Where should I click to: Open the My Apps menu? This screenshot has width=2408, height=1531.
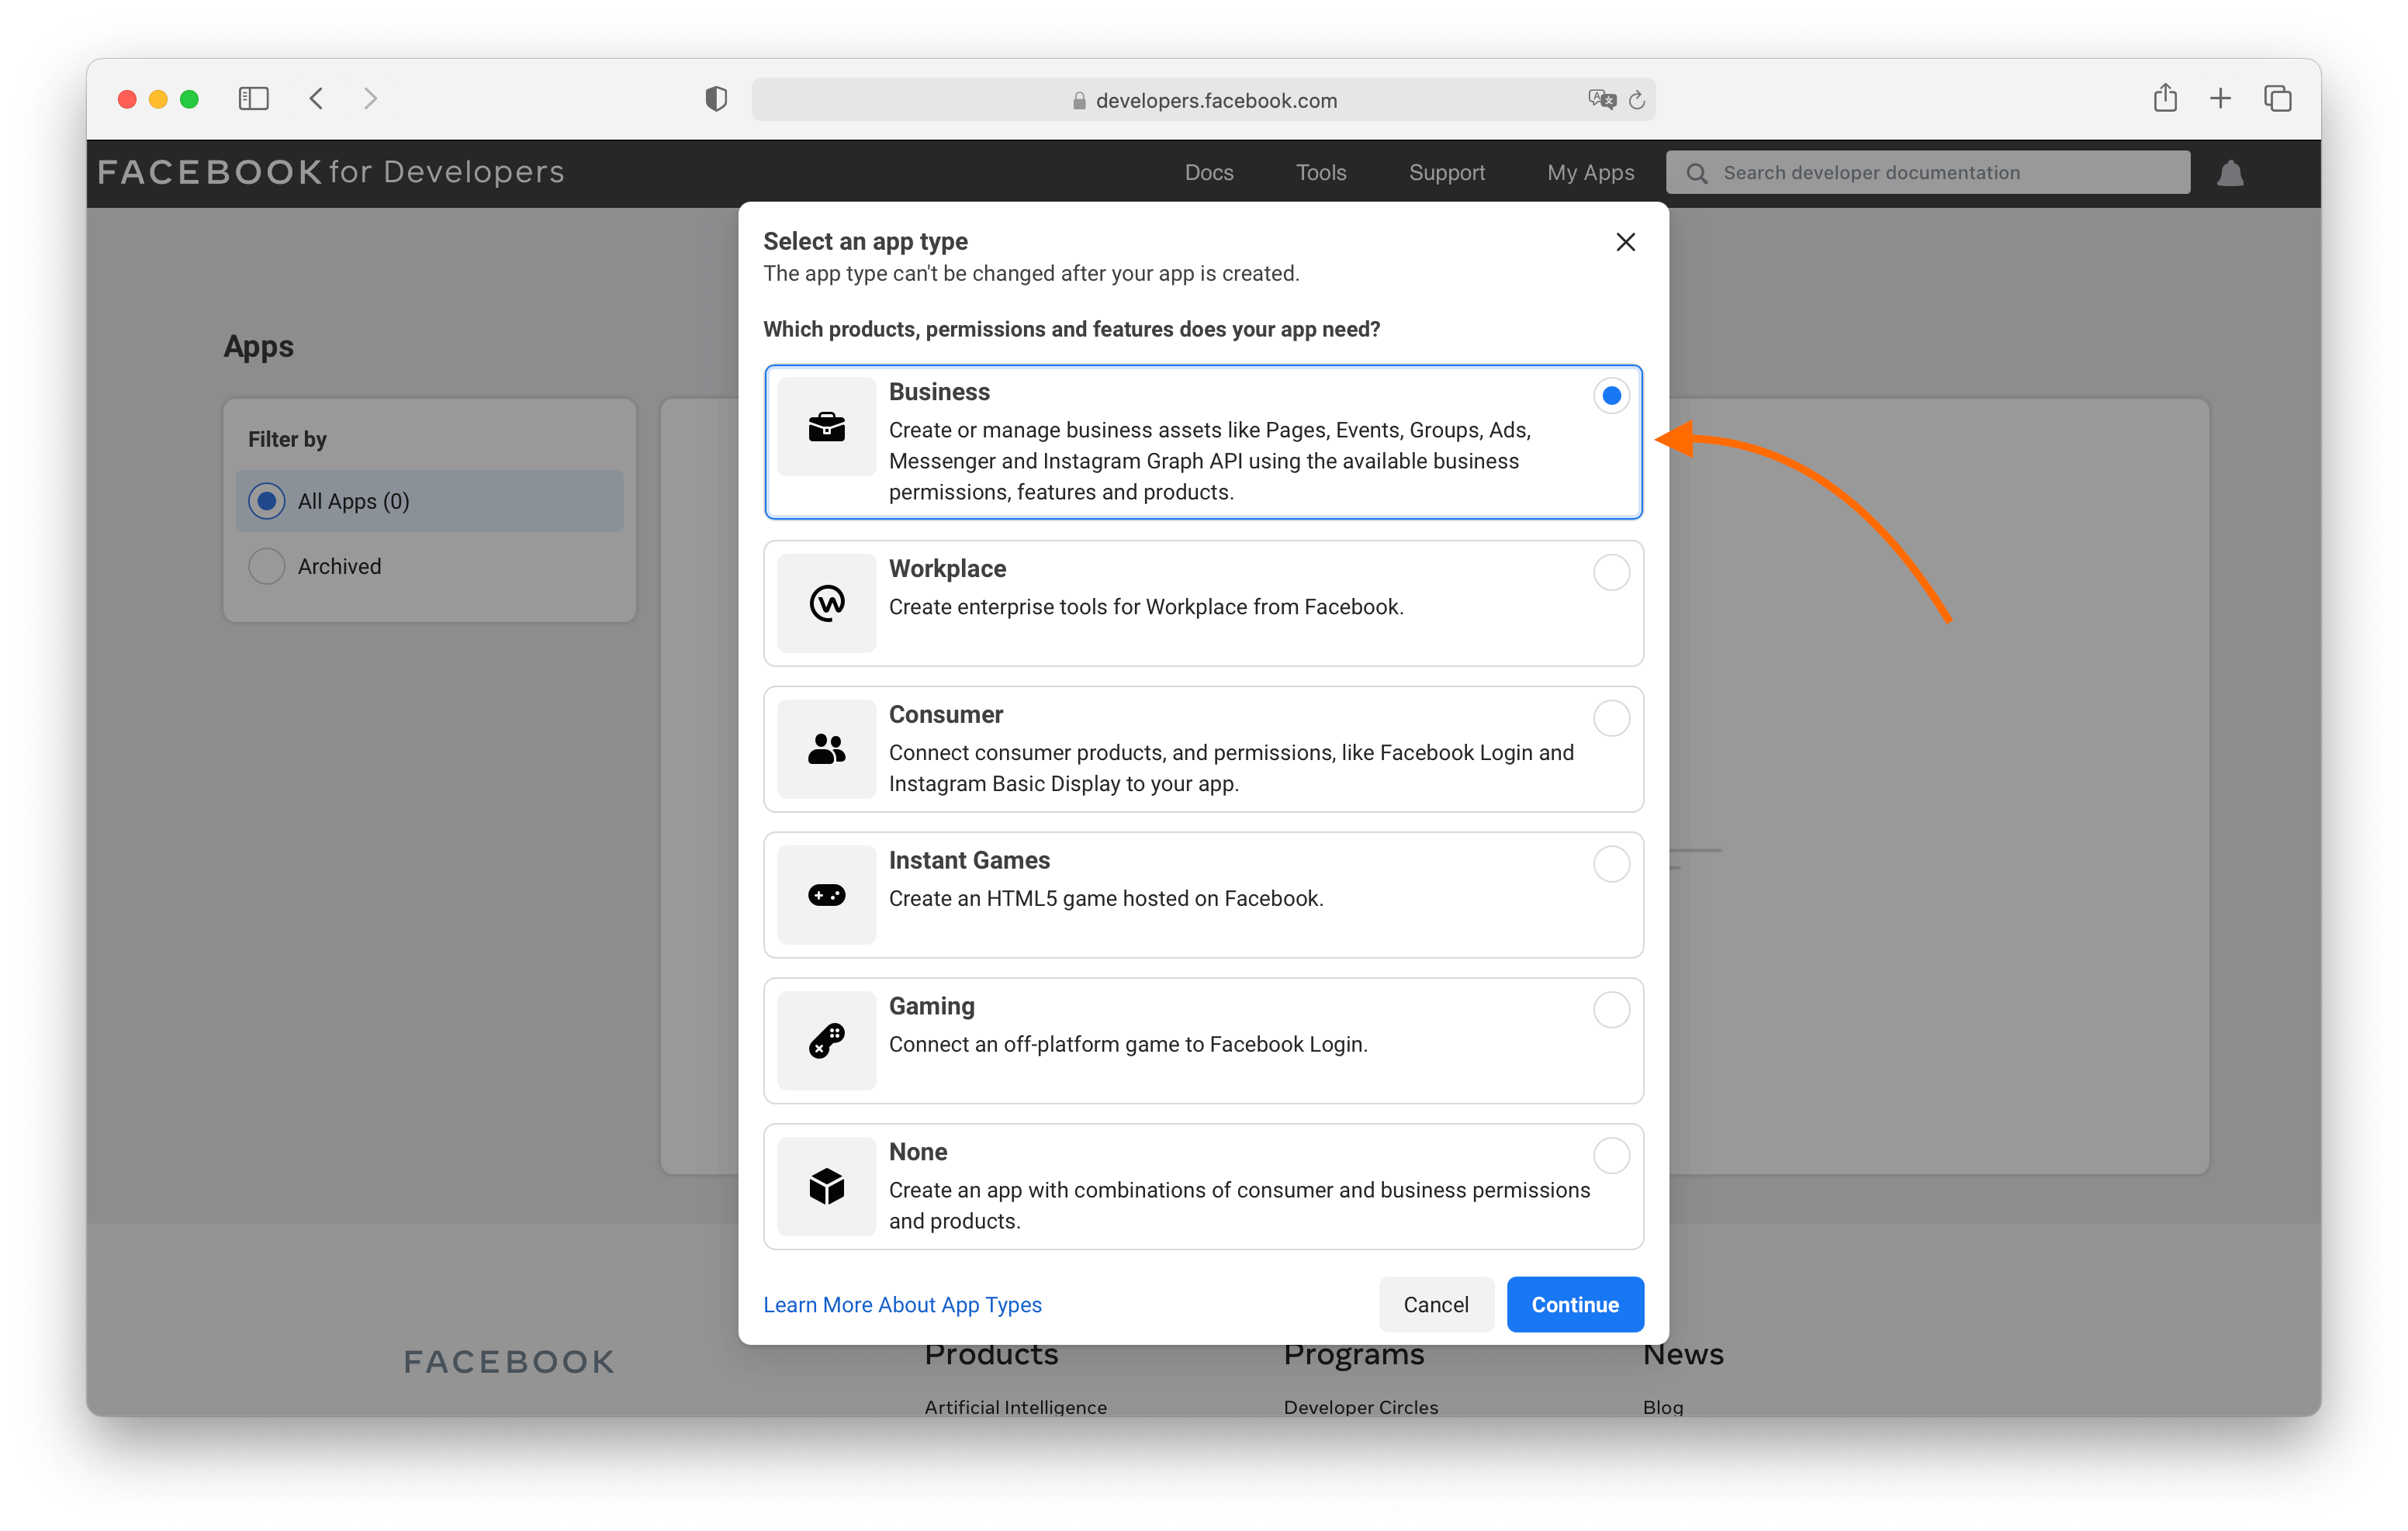[x=1590, y=173]
